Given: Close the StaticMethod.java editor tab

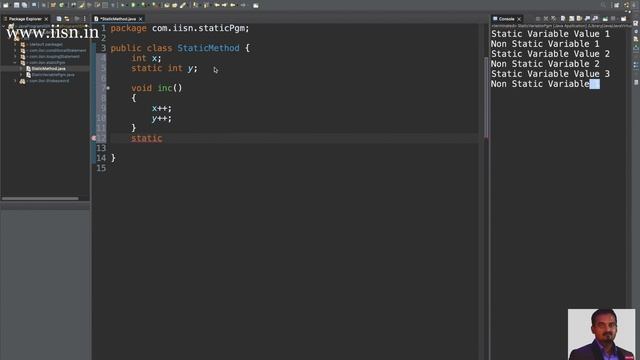Looking at the screenshot, I should [x=140, y=19].
